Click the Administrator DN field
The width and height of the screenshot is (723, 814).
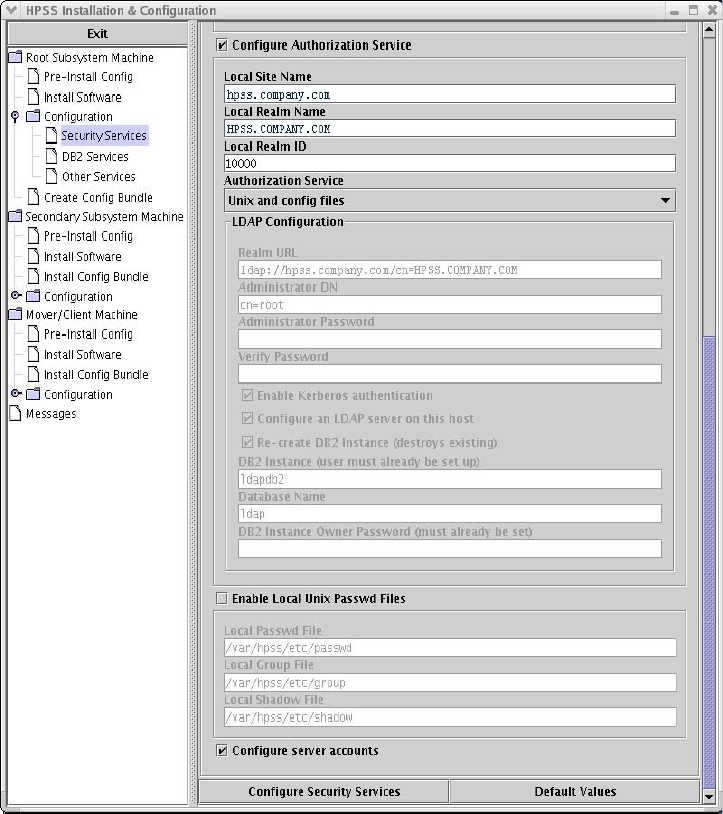[x=449, y=304]
